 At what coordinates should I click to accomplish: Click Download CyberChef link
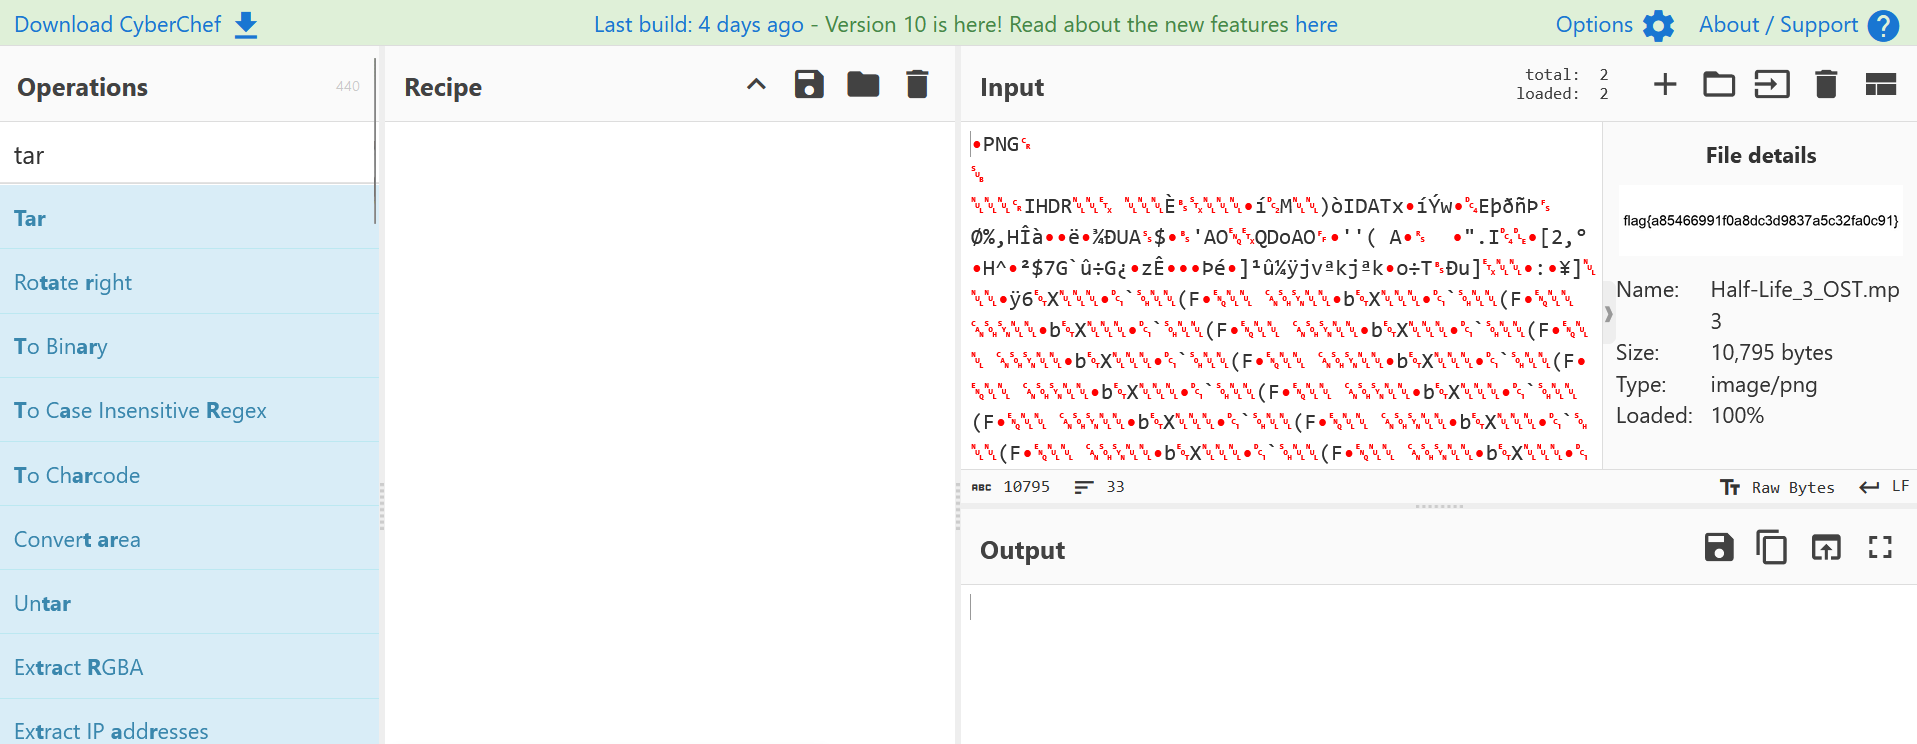coord(136,24)
